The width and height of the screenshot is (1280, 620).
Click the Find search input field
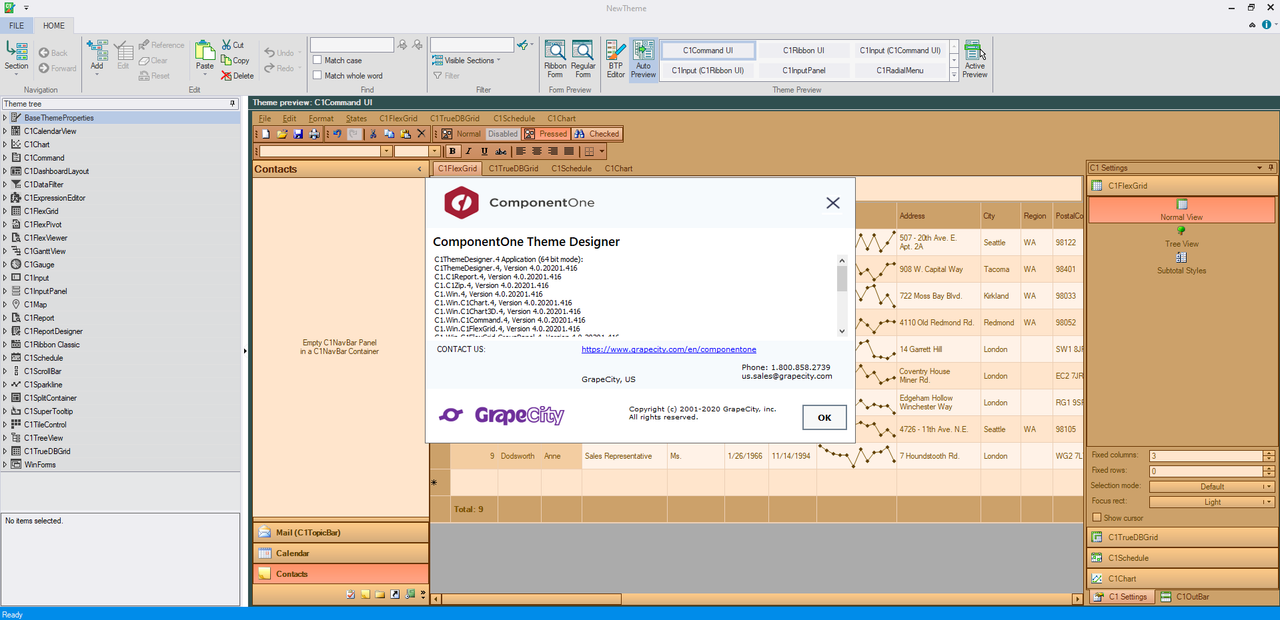coord(352,45)
